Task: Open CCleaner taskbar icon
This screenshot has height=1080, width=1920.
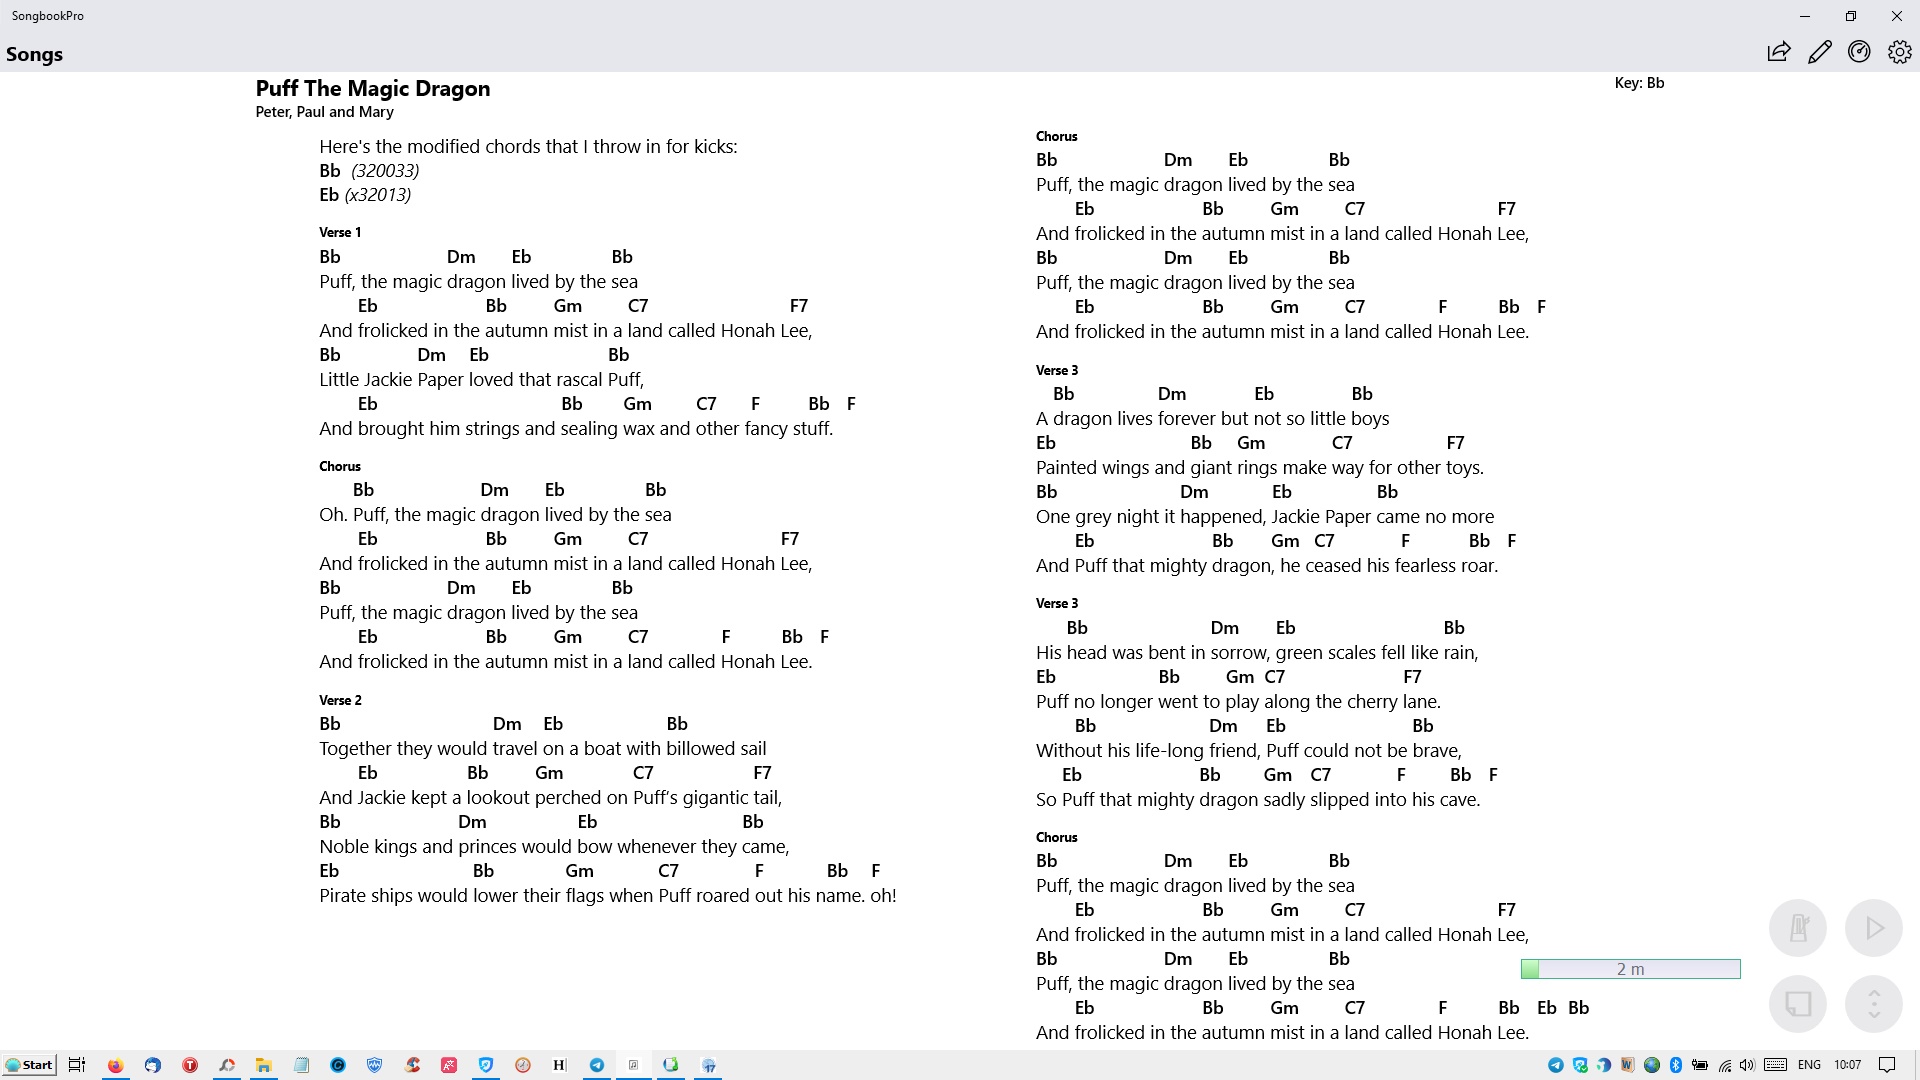Action: 412,1065
